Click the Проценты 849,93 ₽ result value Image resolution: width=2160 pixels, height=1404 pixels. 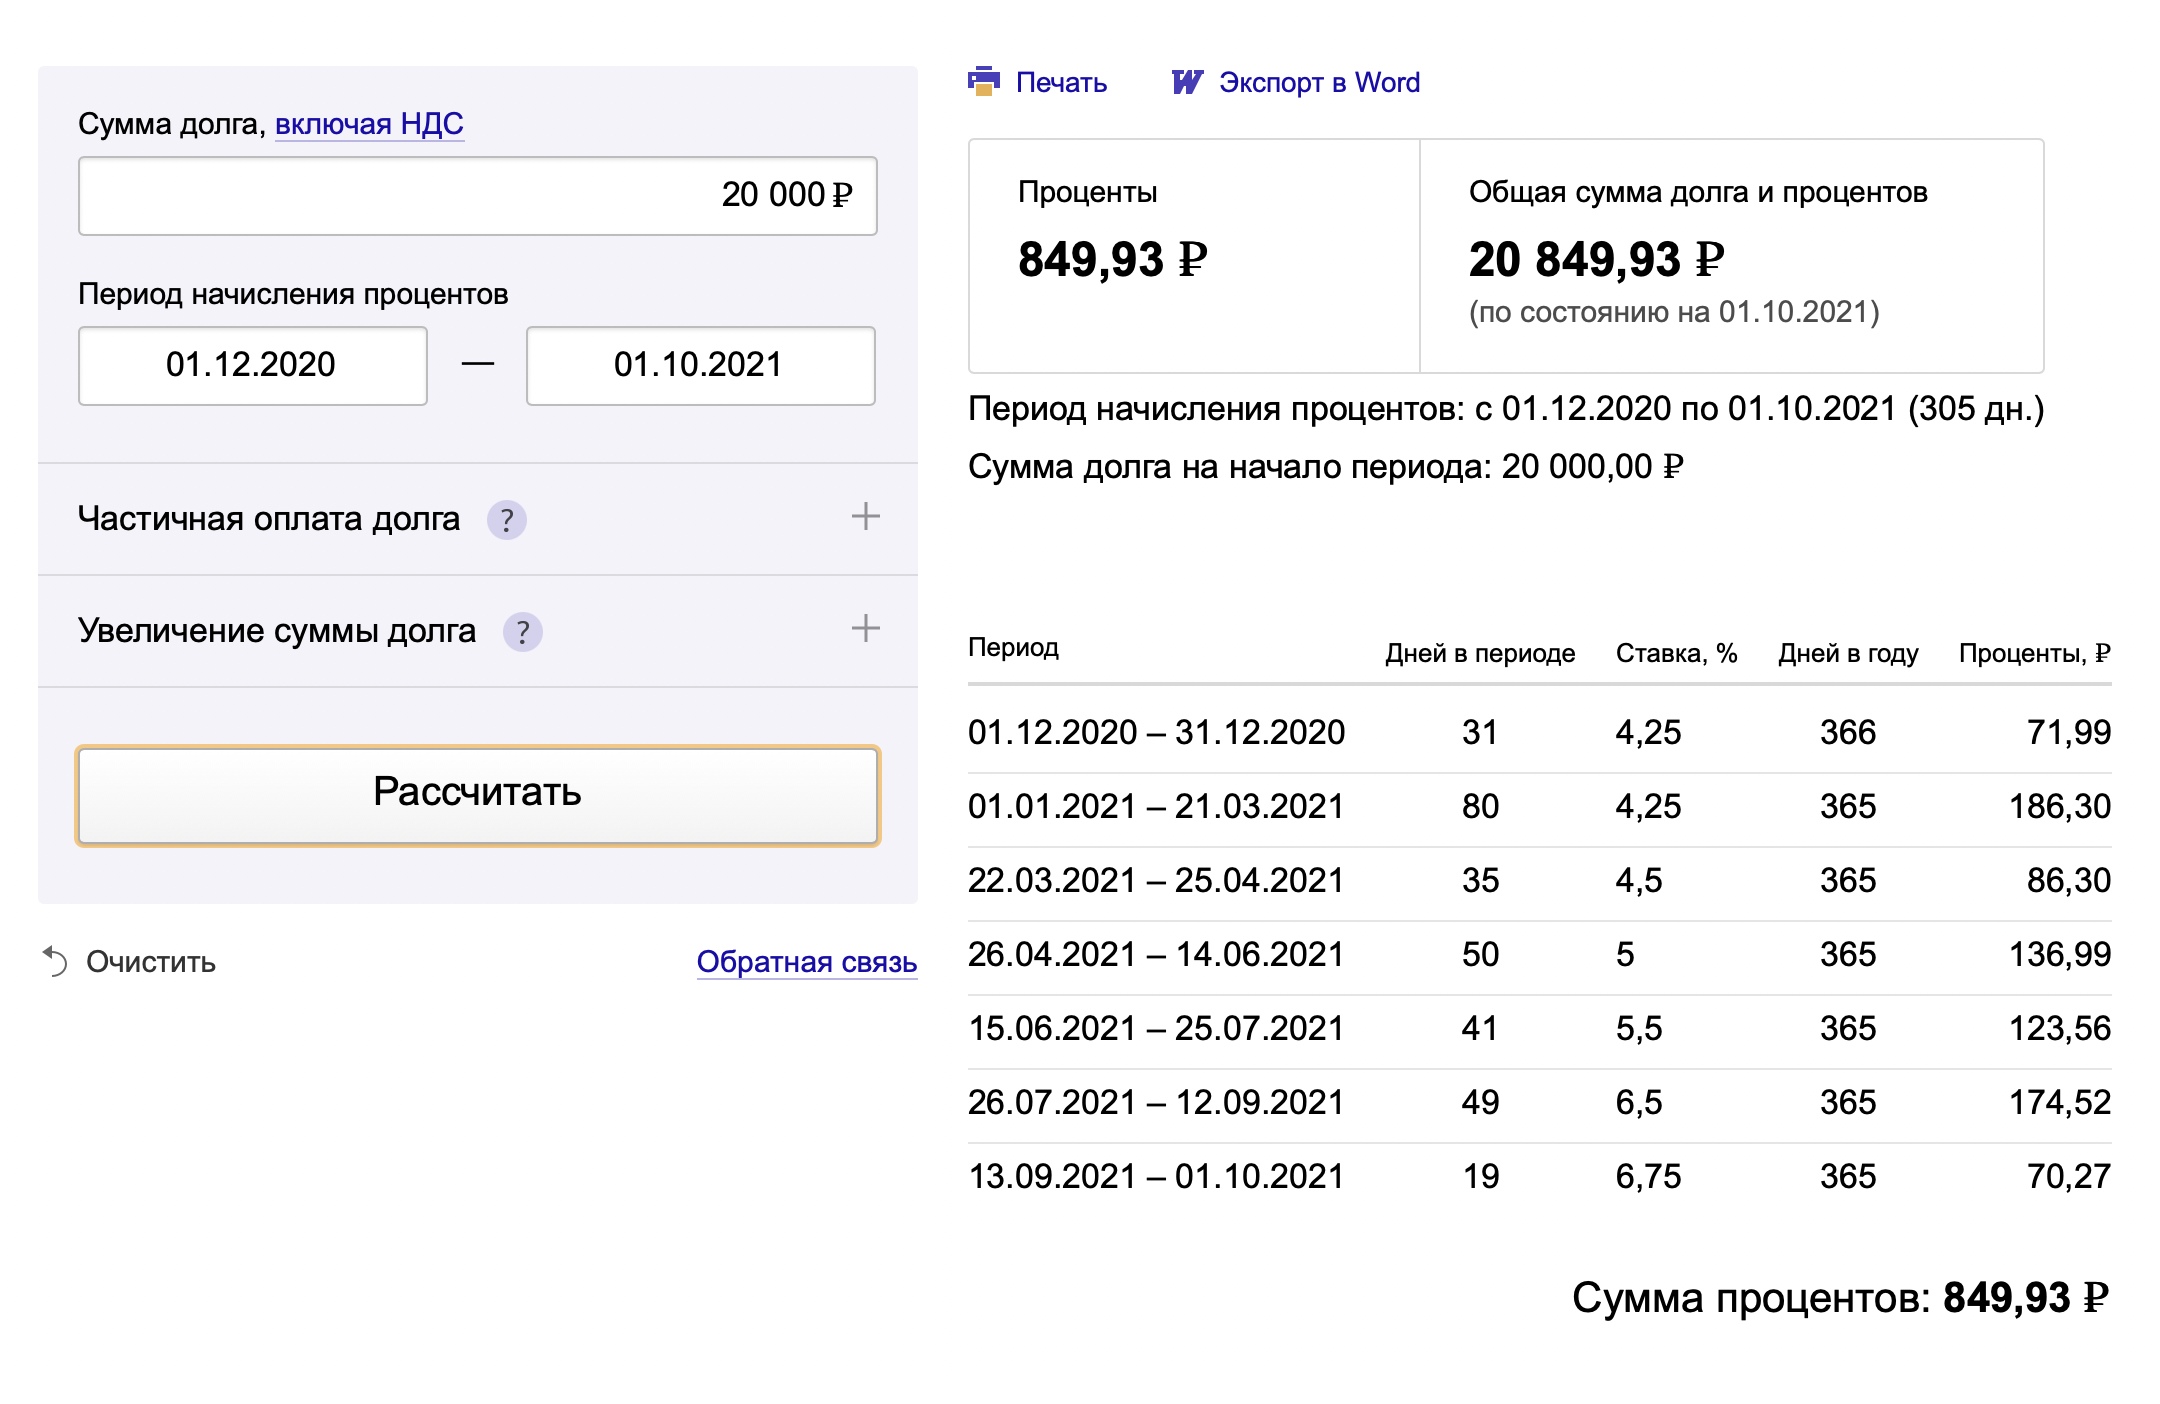click(1113, 260)
